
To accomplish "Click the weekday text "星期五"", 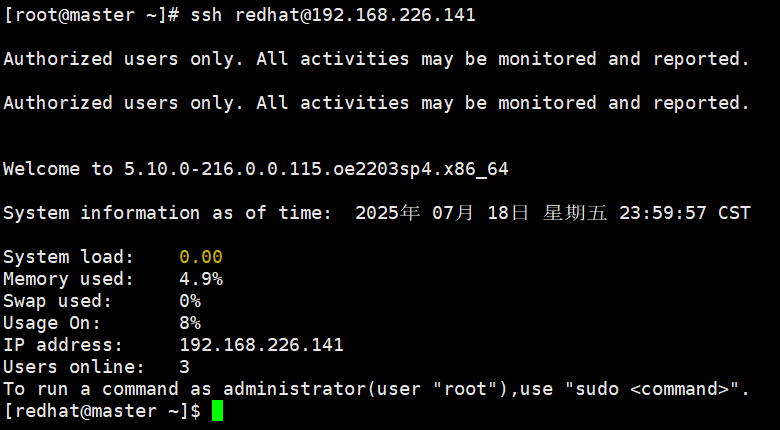I will pyautogui.click(x=575, y=213).
